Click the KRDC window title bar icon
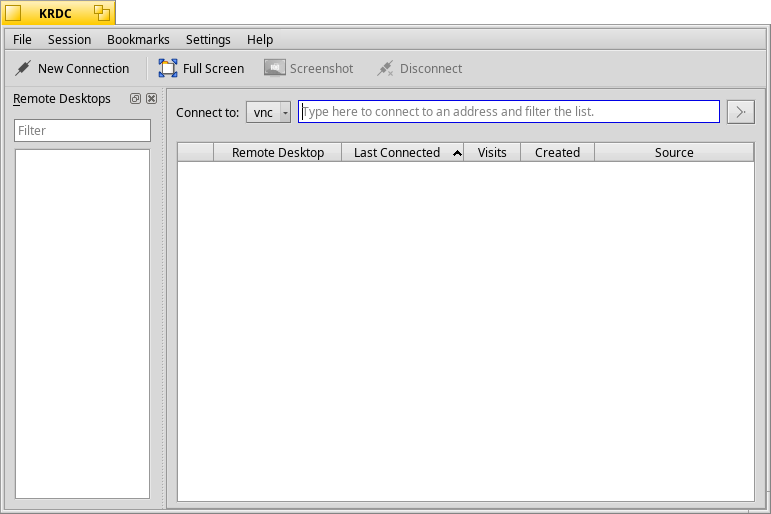 [x=13, y=13]
